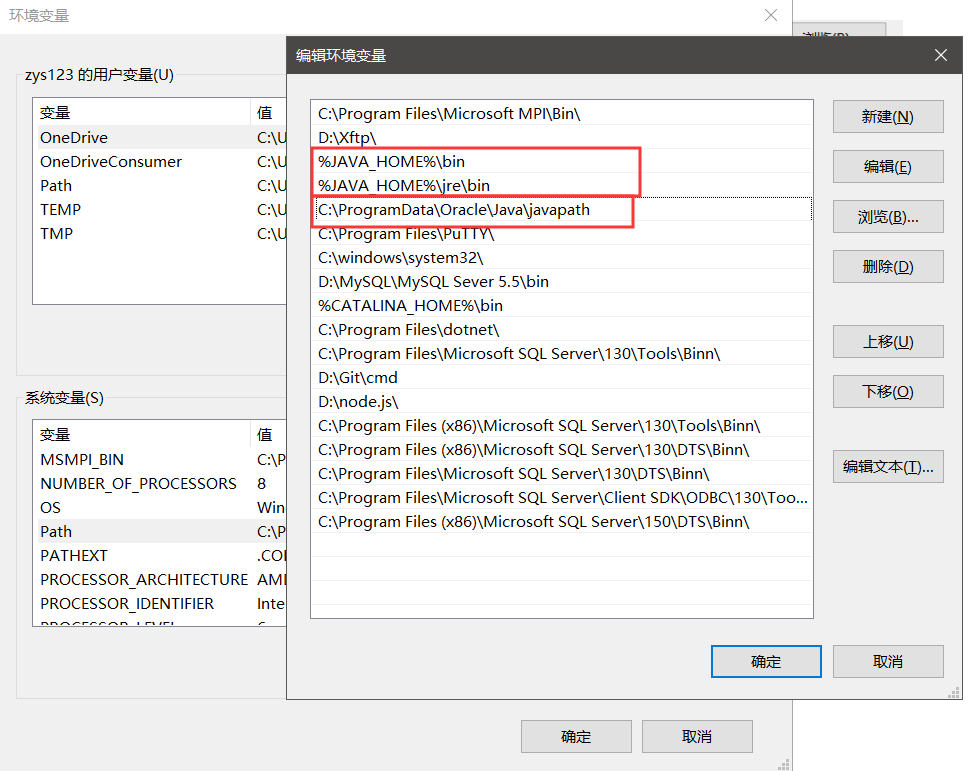Select the C:\Program Files\Microsoft MPI\Bin\ entry
The height and width of the screenshot is (771, 968).
(562, 114)
